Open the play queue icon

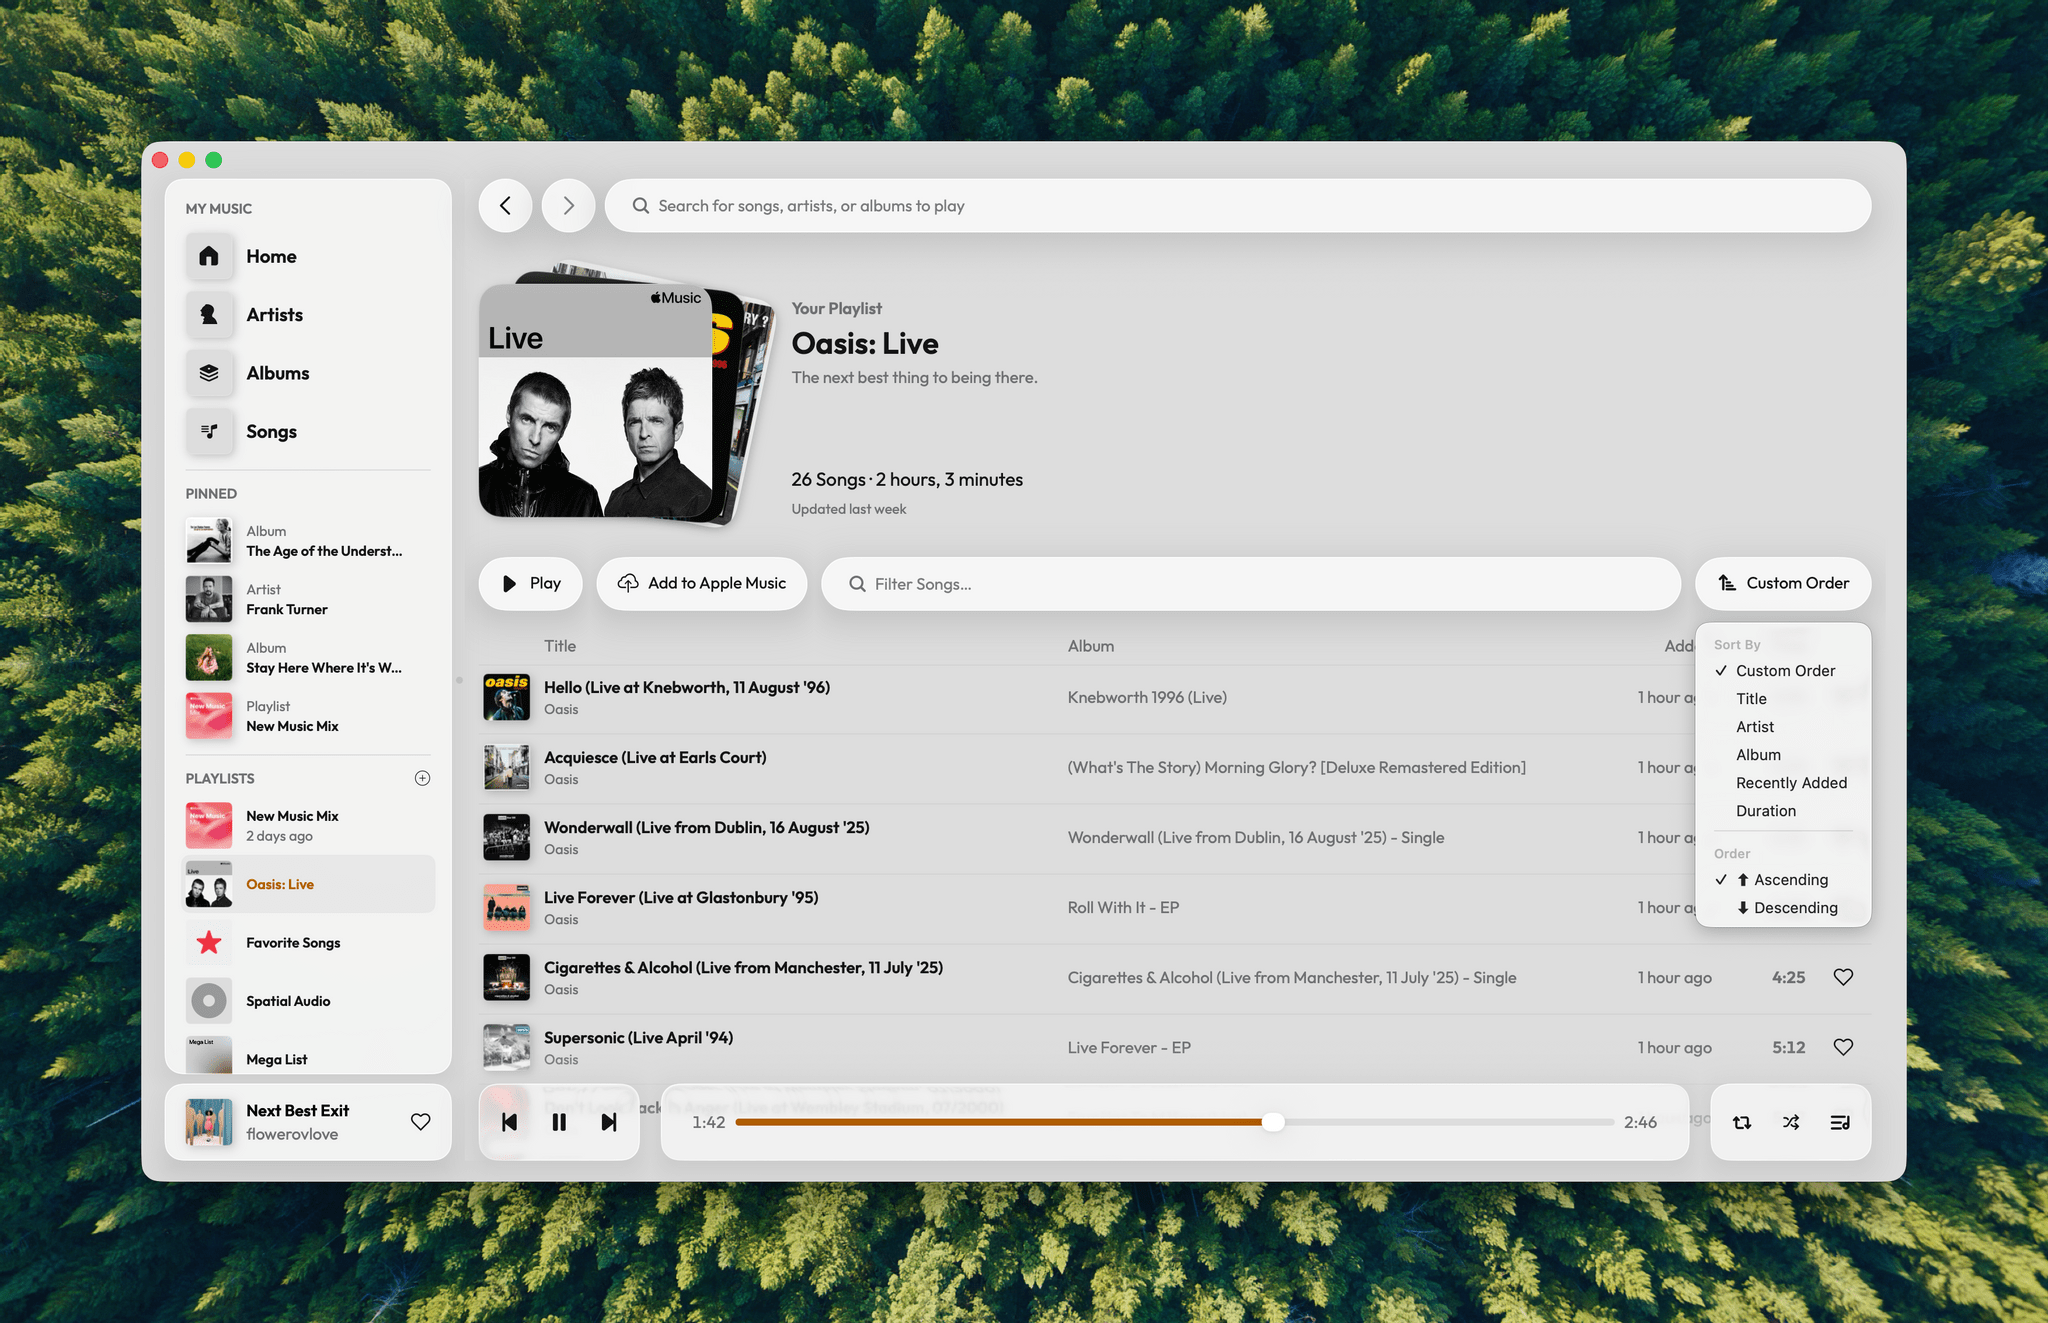point(1840,1122)
